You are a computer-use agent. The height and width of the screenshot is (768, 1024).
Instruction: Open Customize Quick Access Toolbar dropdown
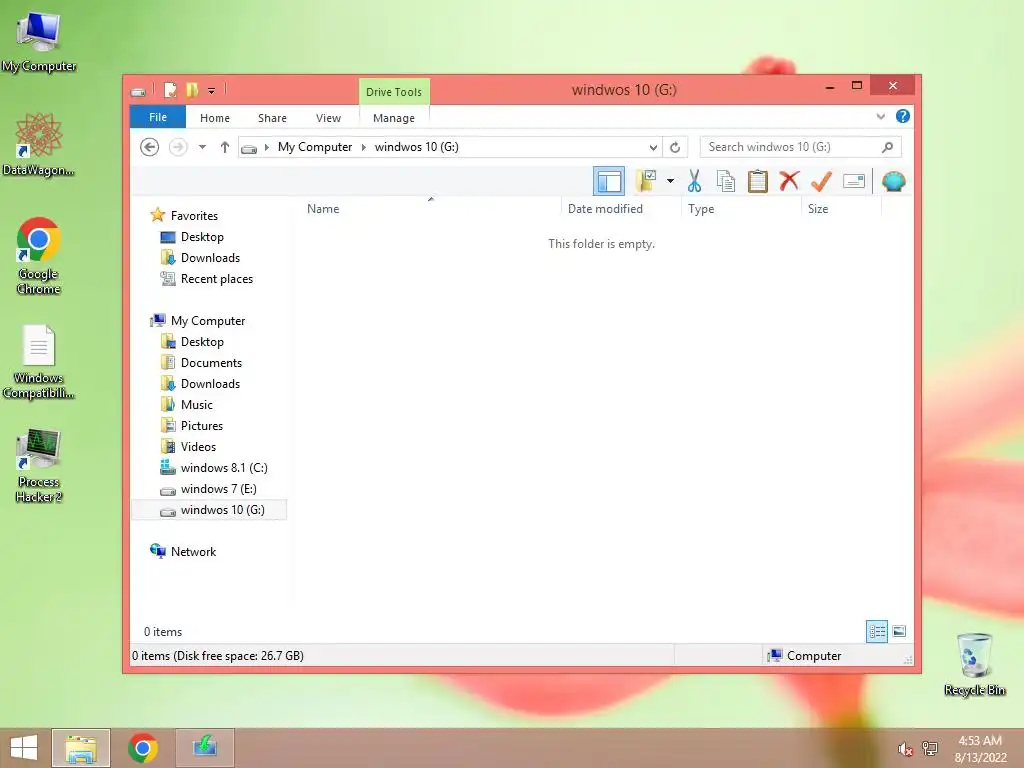click(x=212, y=91)
